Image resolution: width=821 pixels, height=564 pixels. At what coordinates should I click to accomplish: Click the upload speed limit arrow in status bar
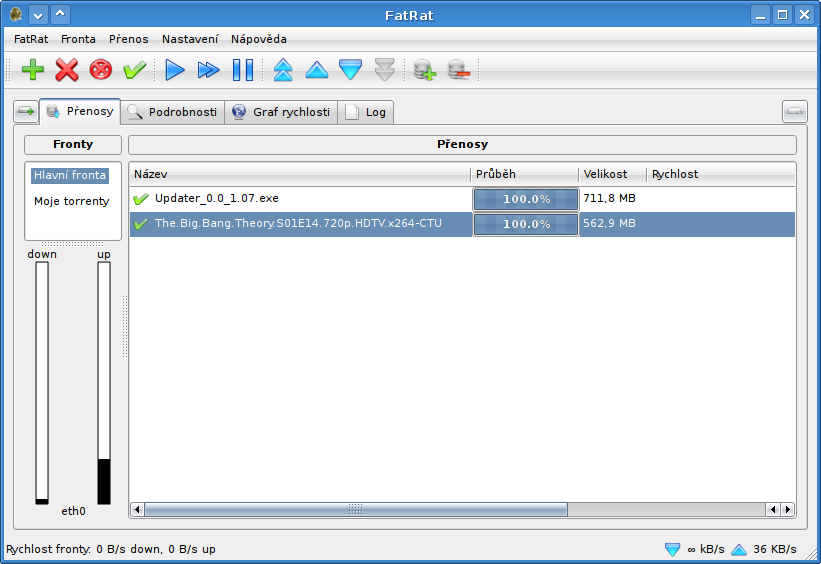click(739, 549)
